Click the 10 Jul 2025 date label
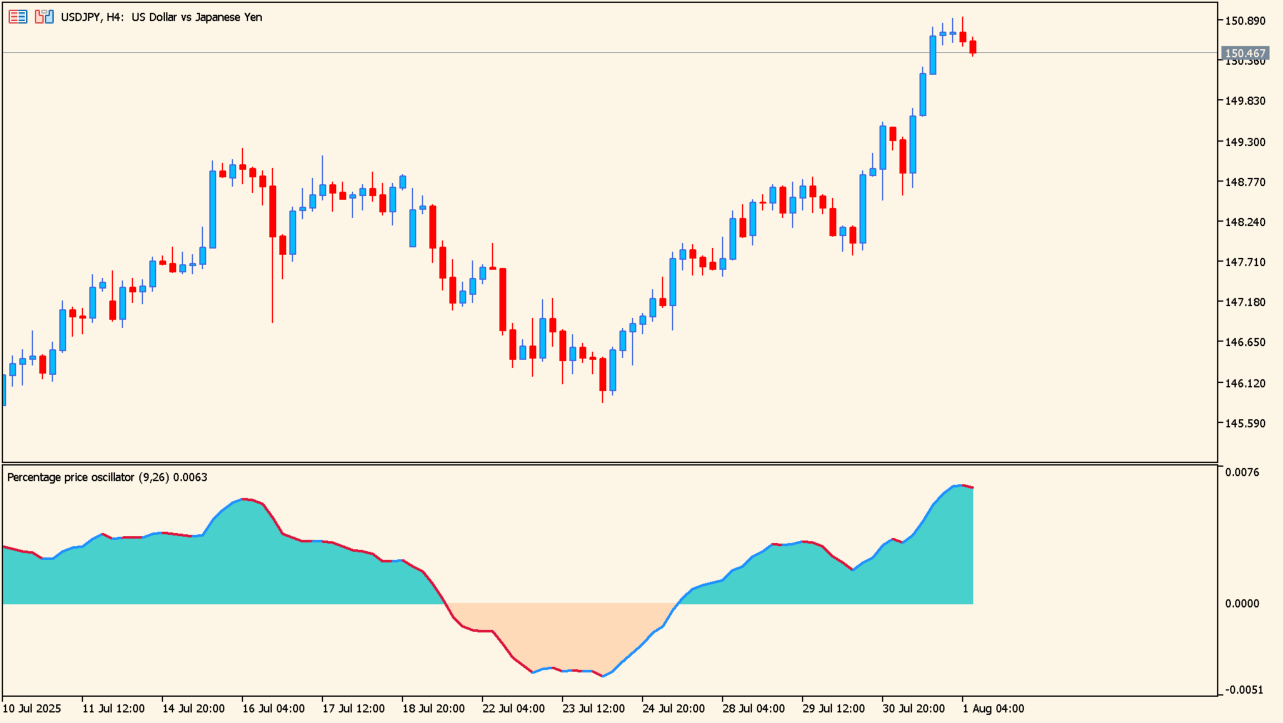Screen dimensions: 1284x723 (32, 709)
